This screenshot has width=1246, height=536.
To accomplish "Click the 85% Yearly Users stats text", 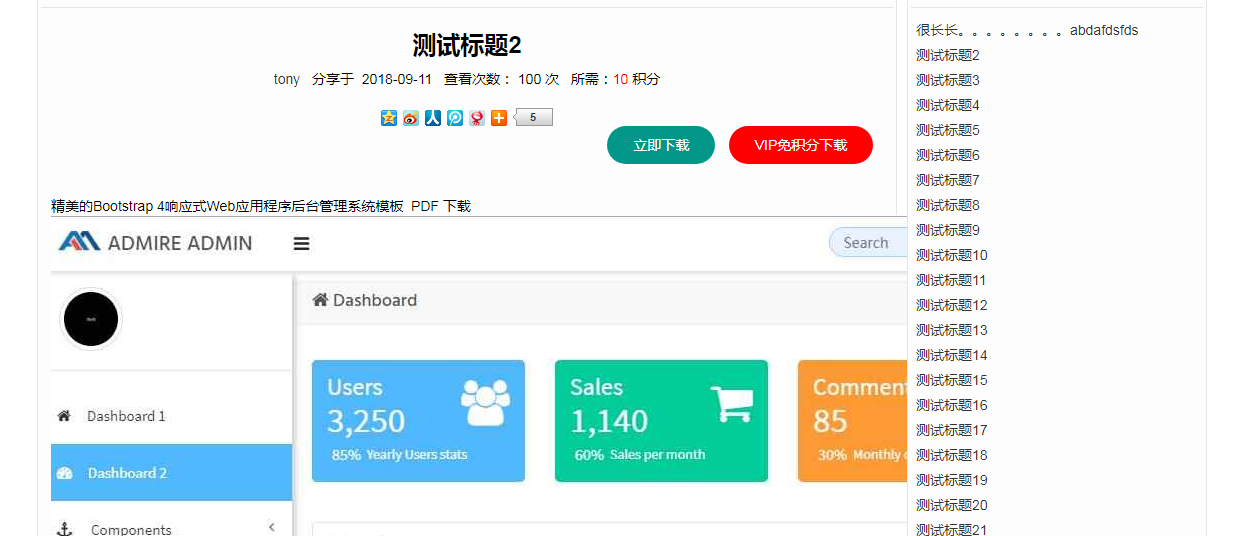I will point(400,455).
